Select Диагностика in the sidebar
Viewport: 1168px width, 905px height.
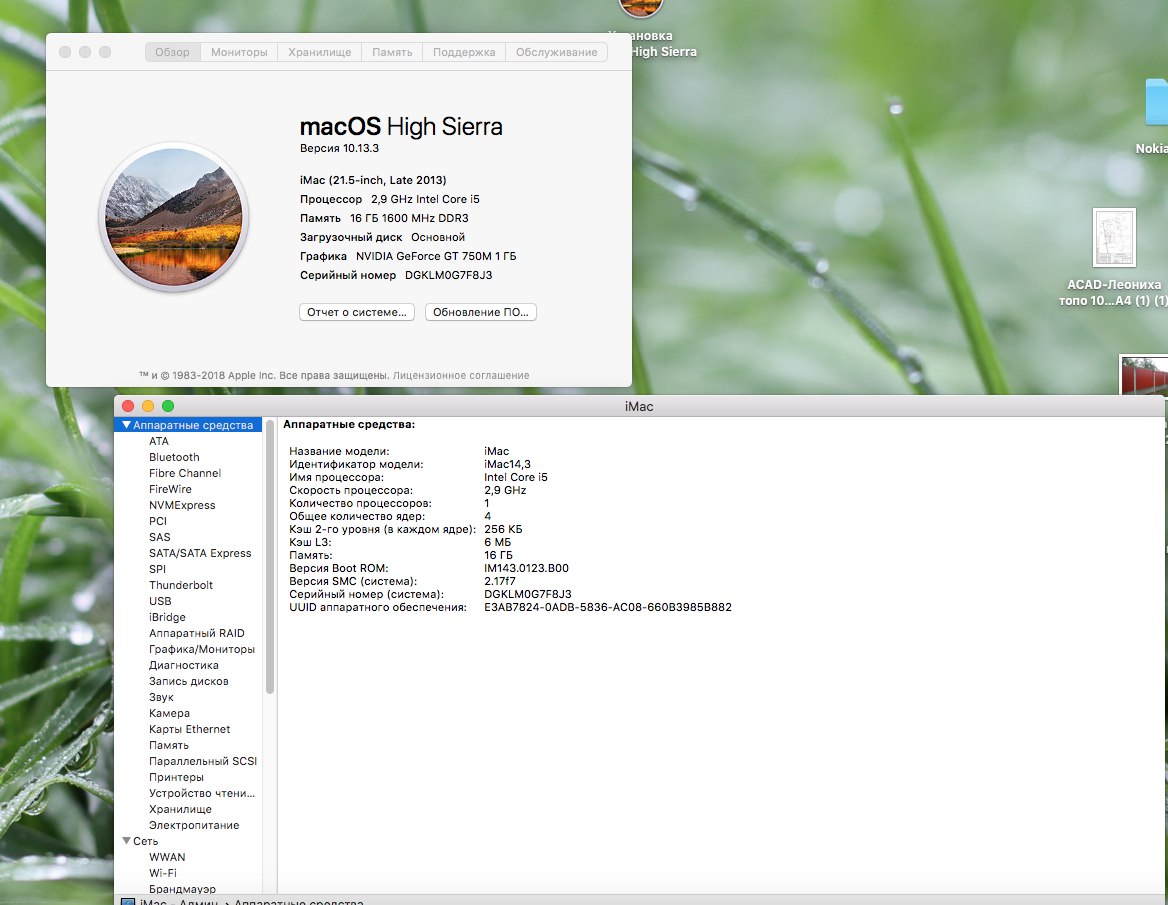pyautogui.click(x=184, y=665)
